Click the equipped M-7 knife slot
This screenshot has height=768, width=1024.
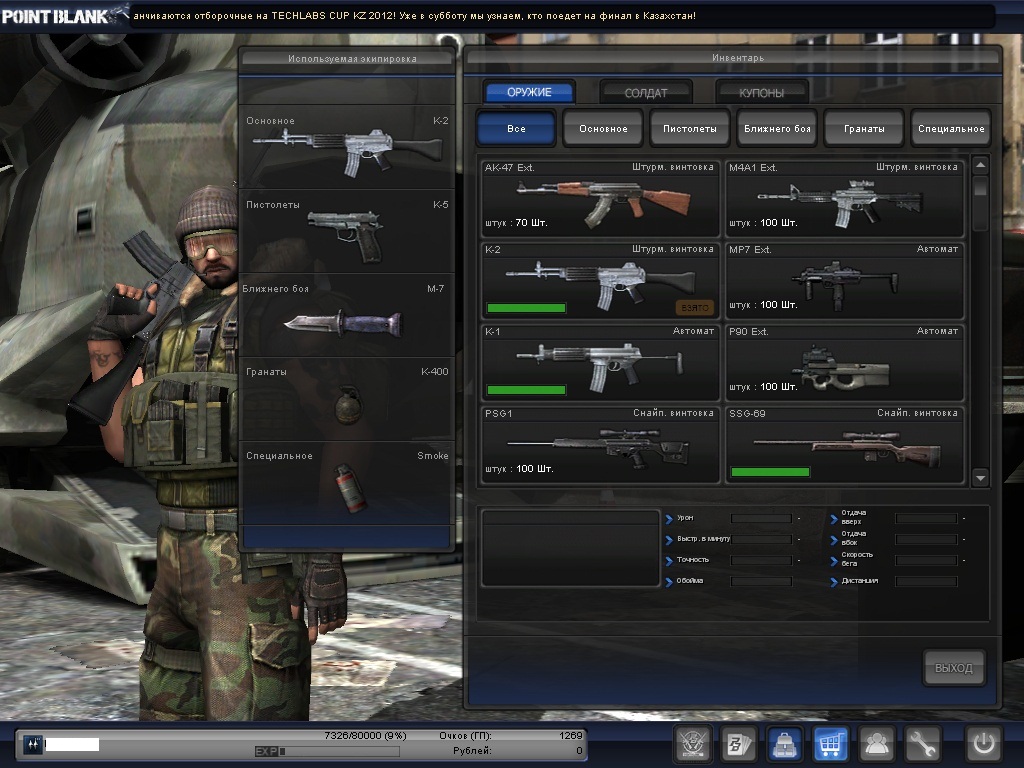pyautogui.click(x=347, y=315)
